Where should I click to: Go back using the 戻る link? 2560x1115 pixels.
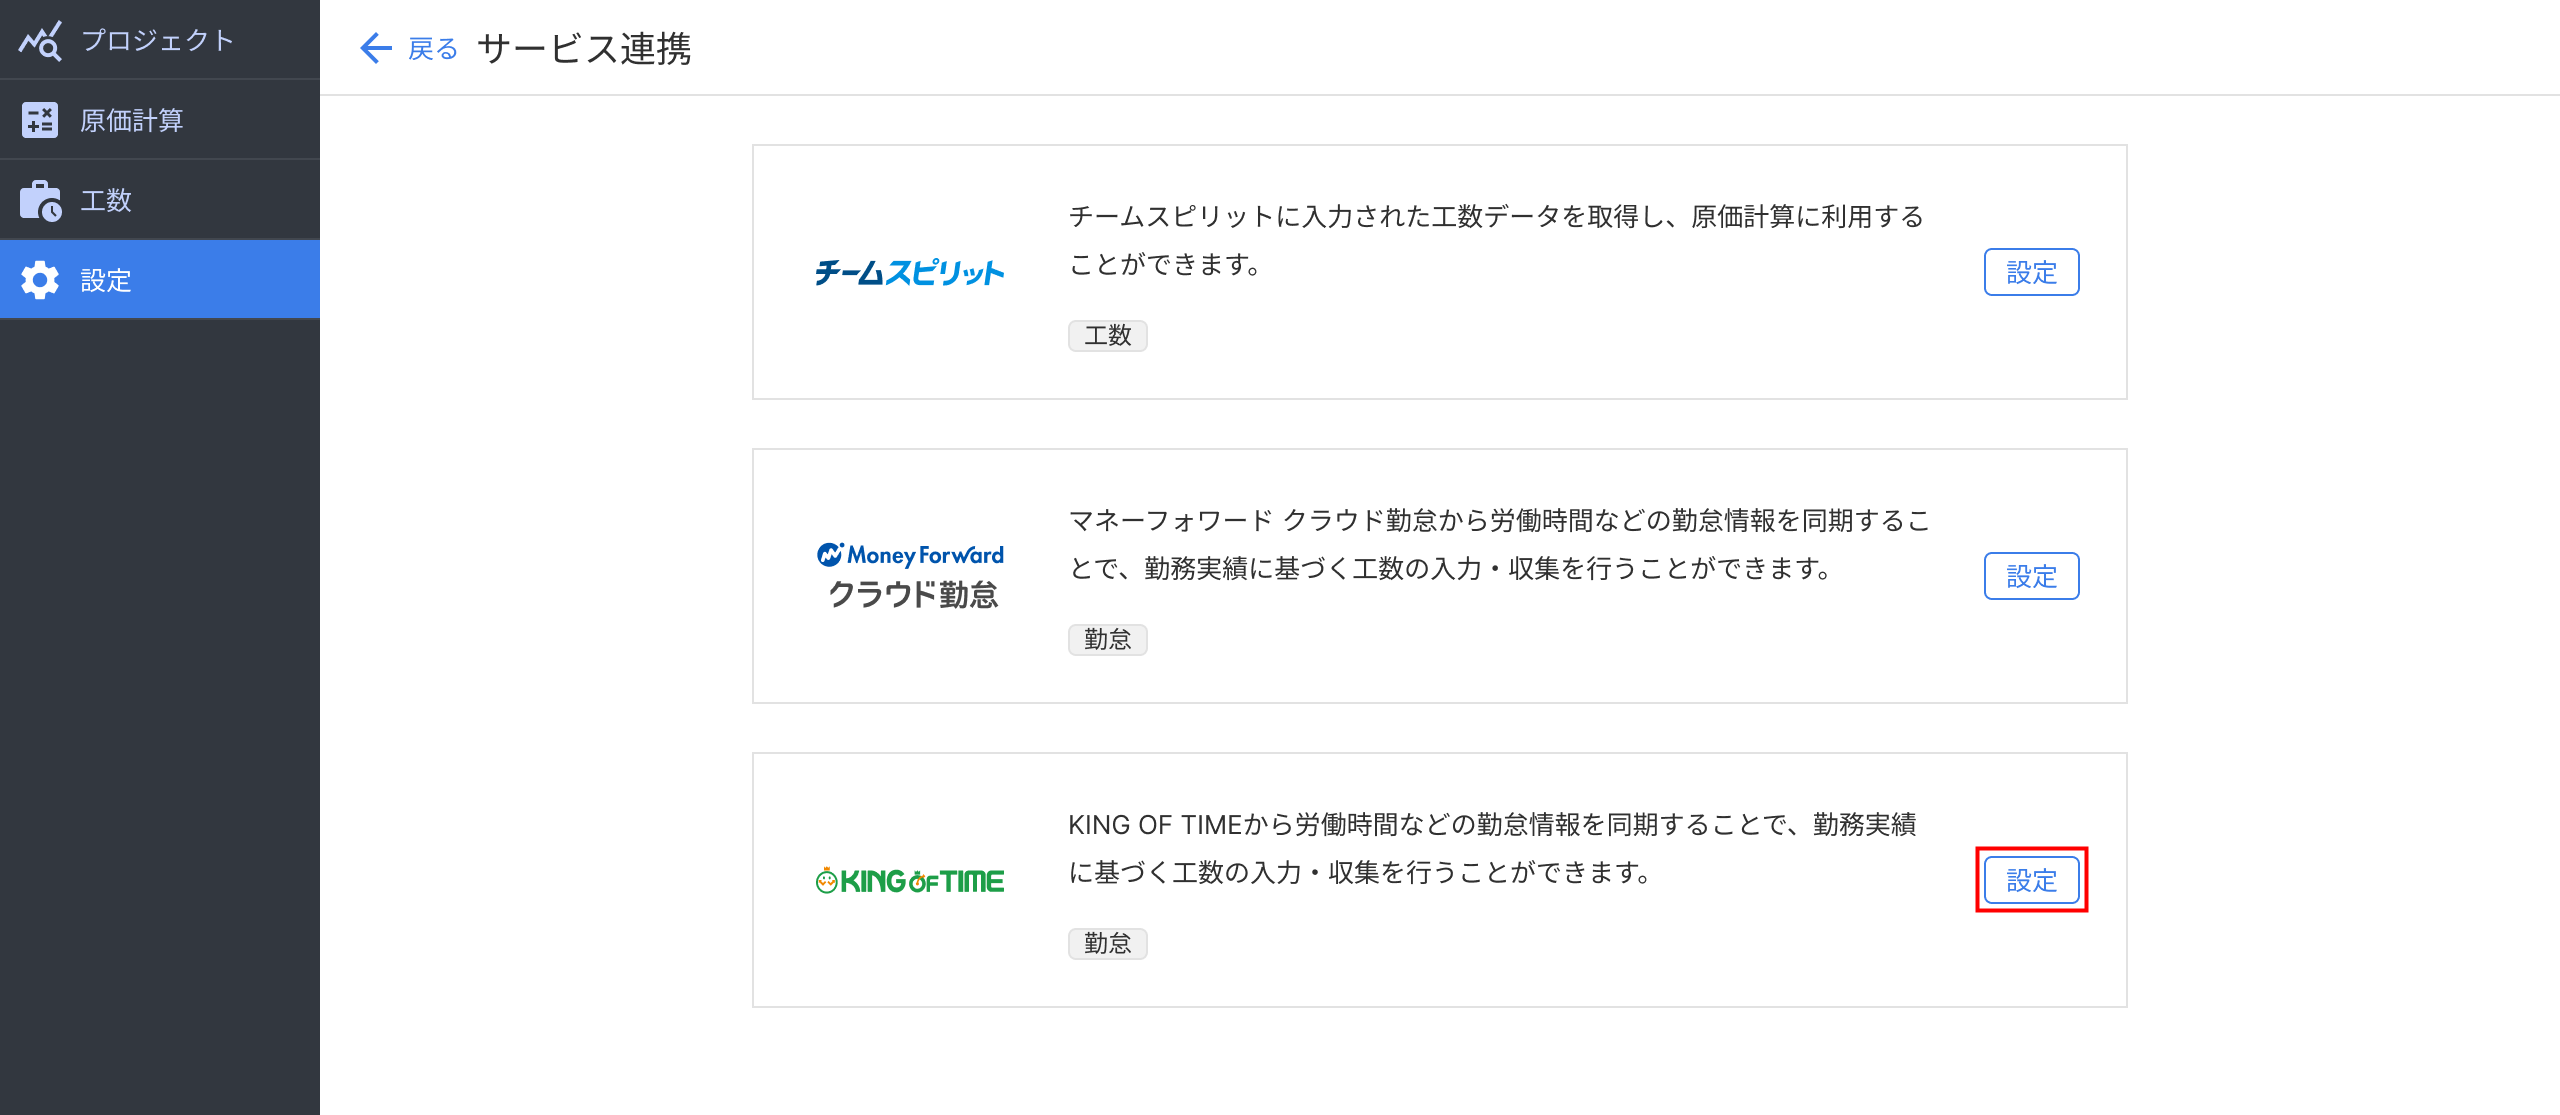click(433, 48)
